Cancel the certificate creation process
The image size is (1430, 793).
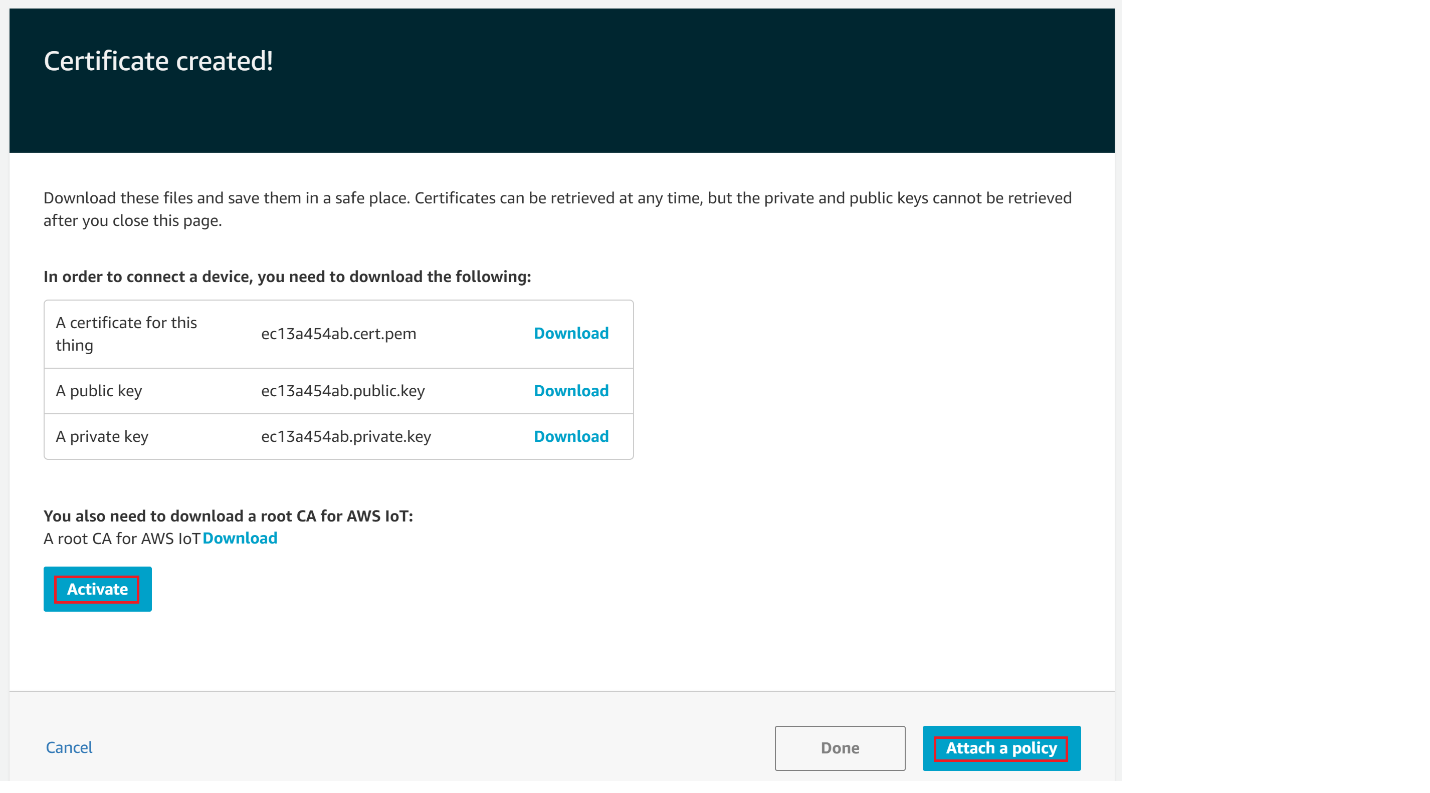tap(68, 747)
